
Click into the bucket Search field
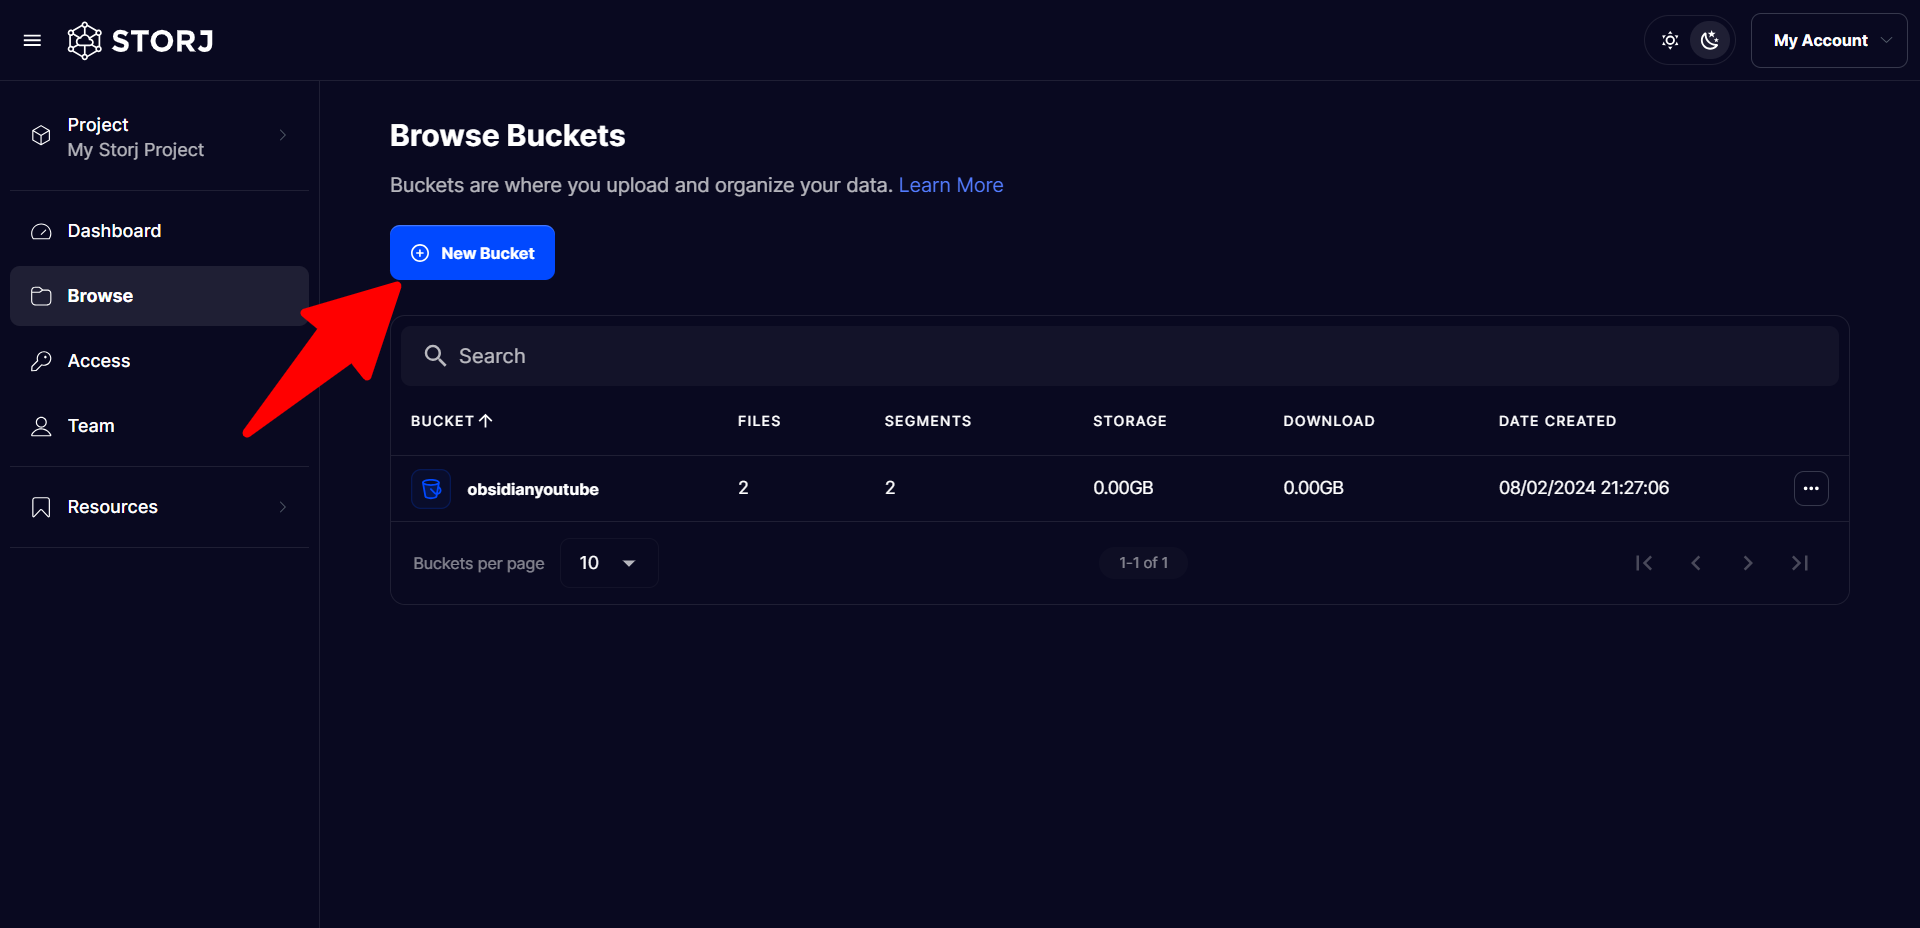pos(1120,356)
